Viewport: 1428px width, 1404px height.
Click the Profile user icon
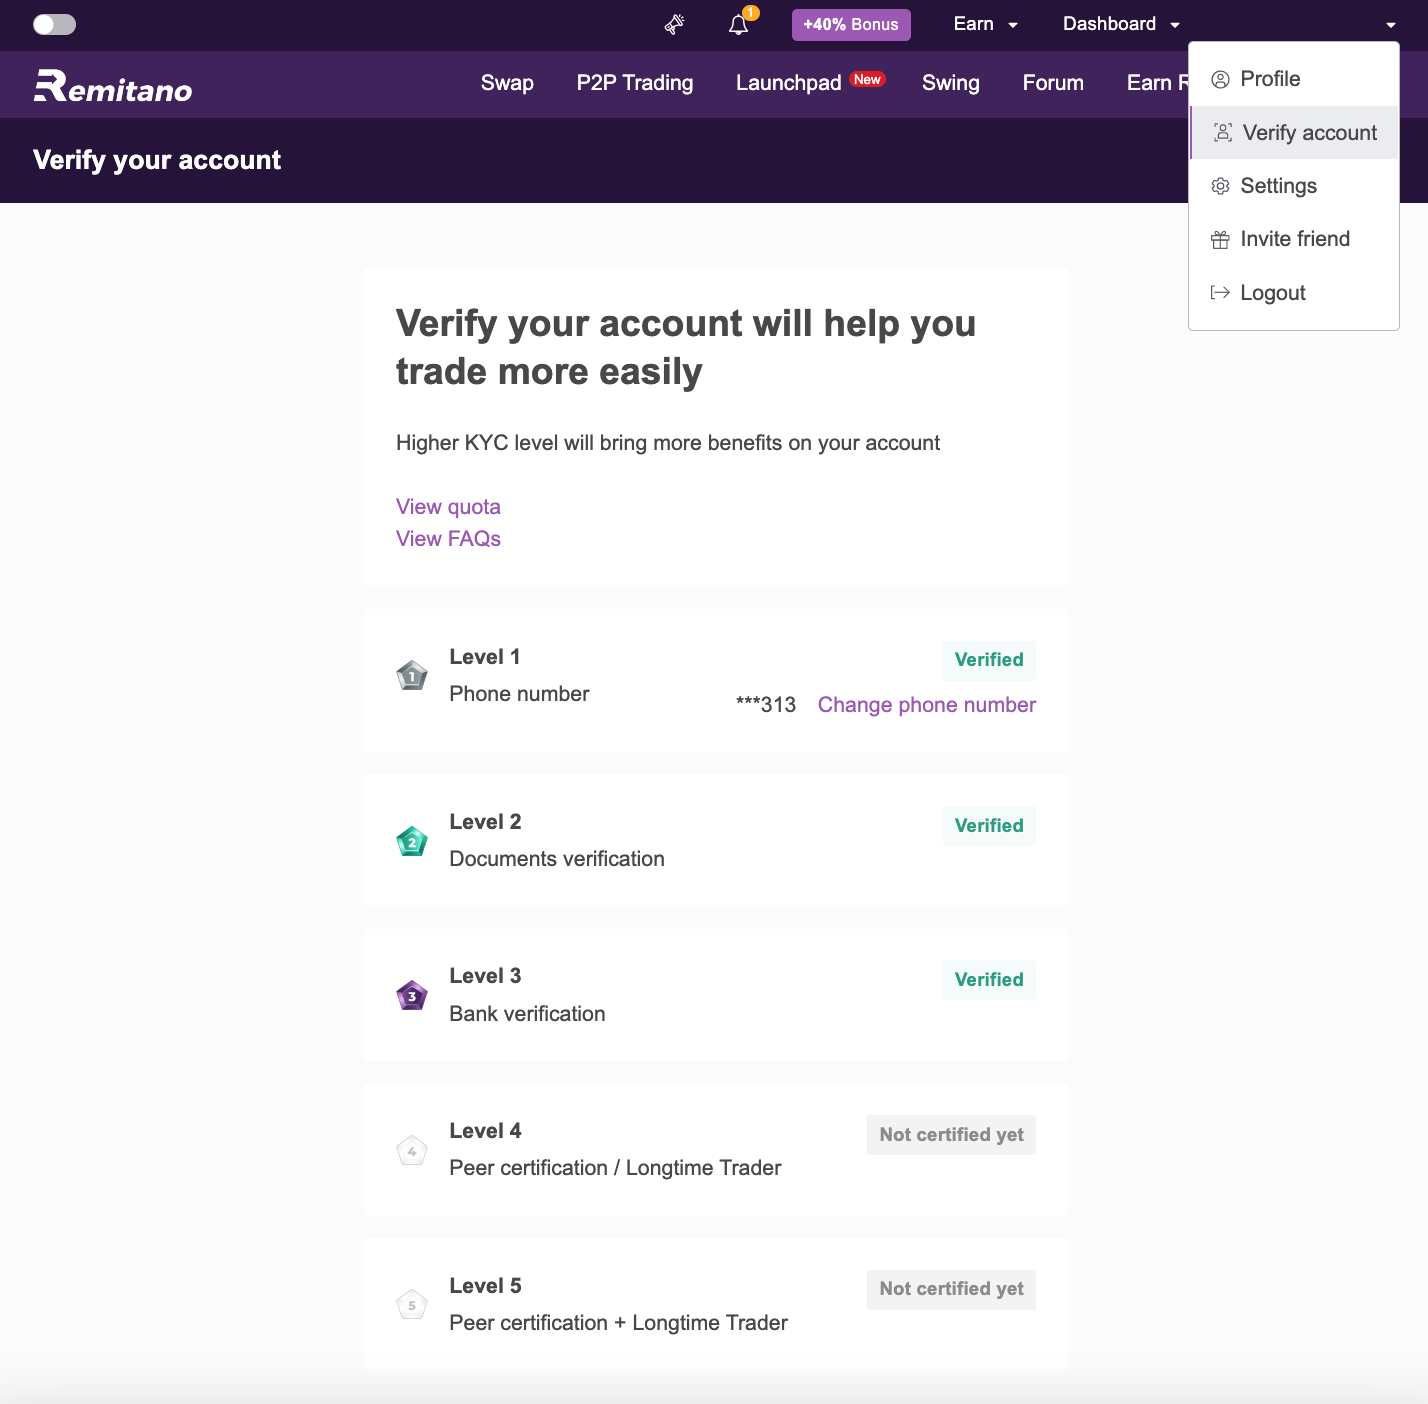click(x=1220, y=79)
